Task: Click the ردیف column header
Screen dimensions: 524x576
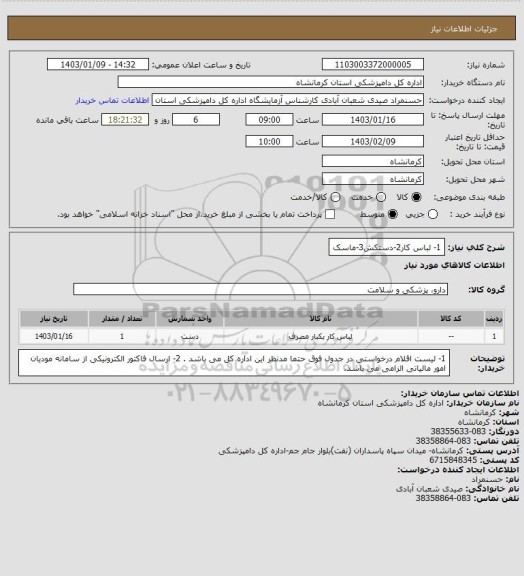Action: [x=494, y=318]
